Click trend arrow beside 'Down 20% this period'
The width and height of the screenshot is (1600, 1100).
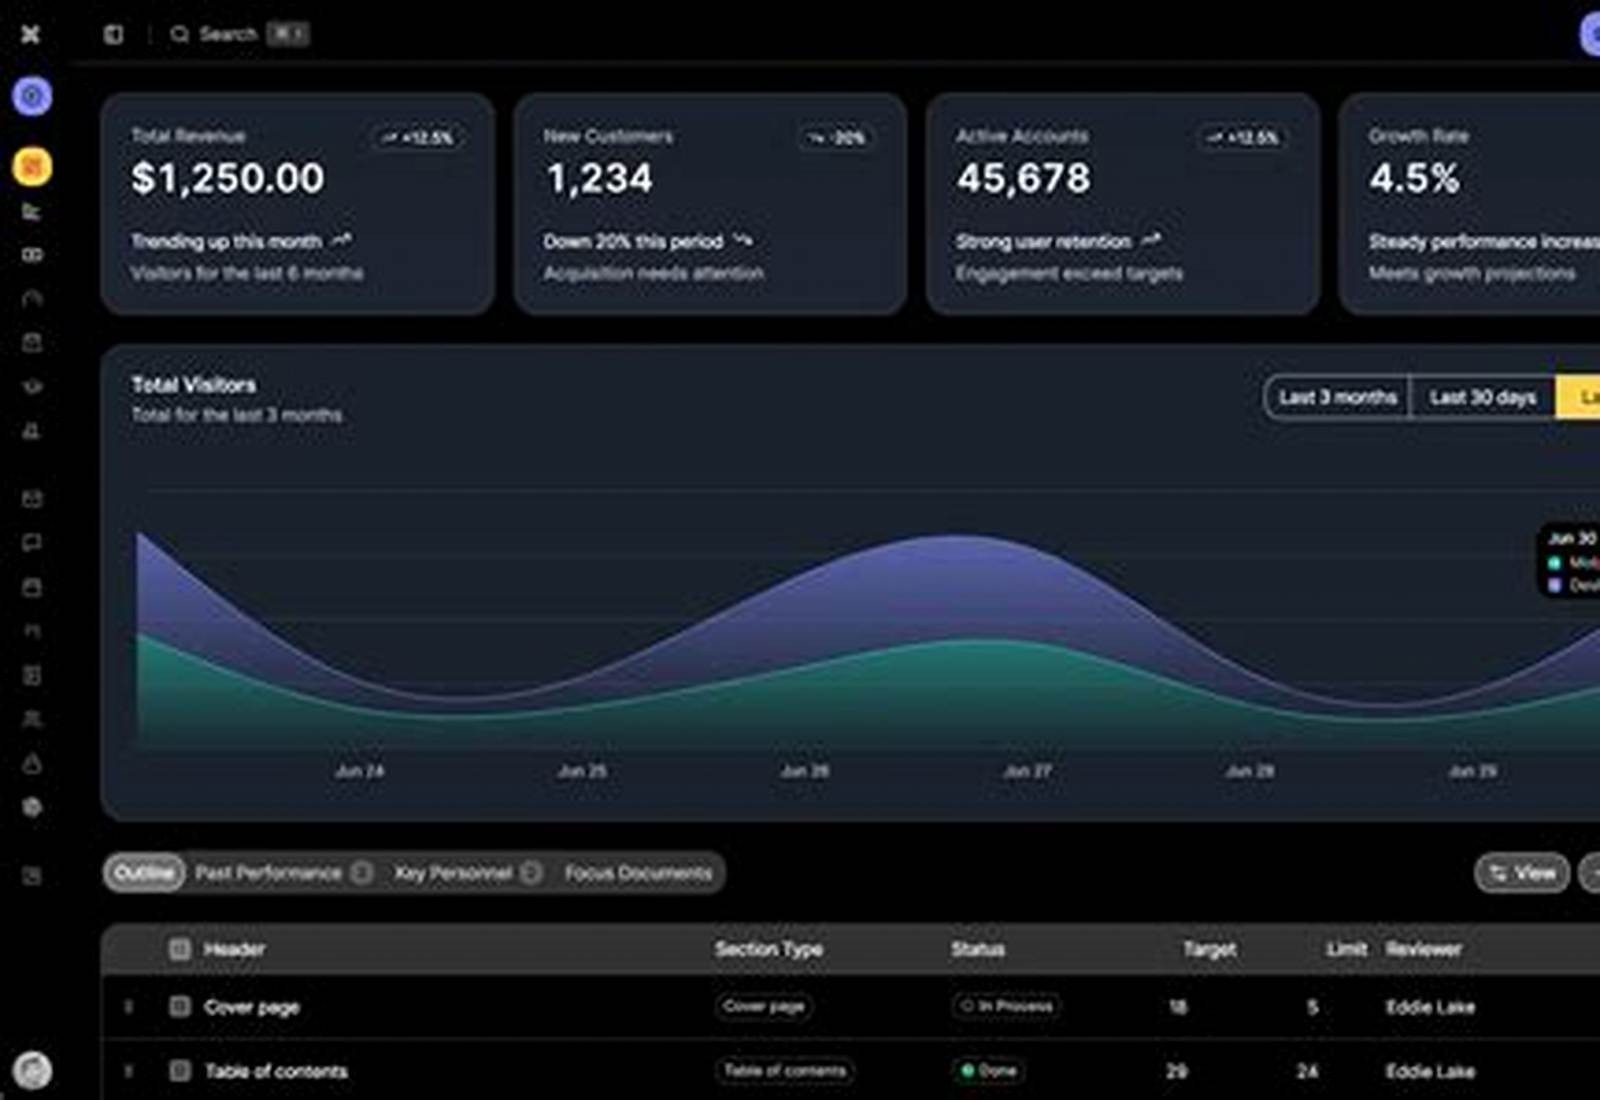(x=742, y=240)
